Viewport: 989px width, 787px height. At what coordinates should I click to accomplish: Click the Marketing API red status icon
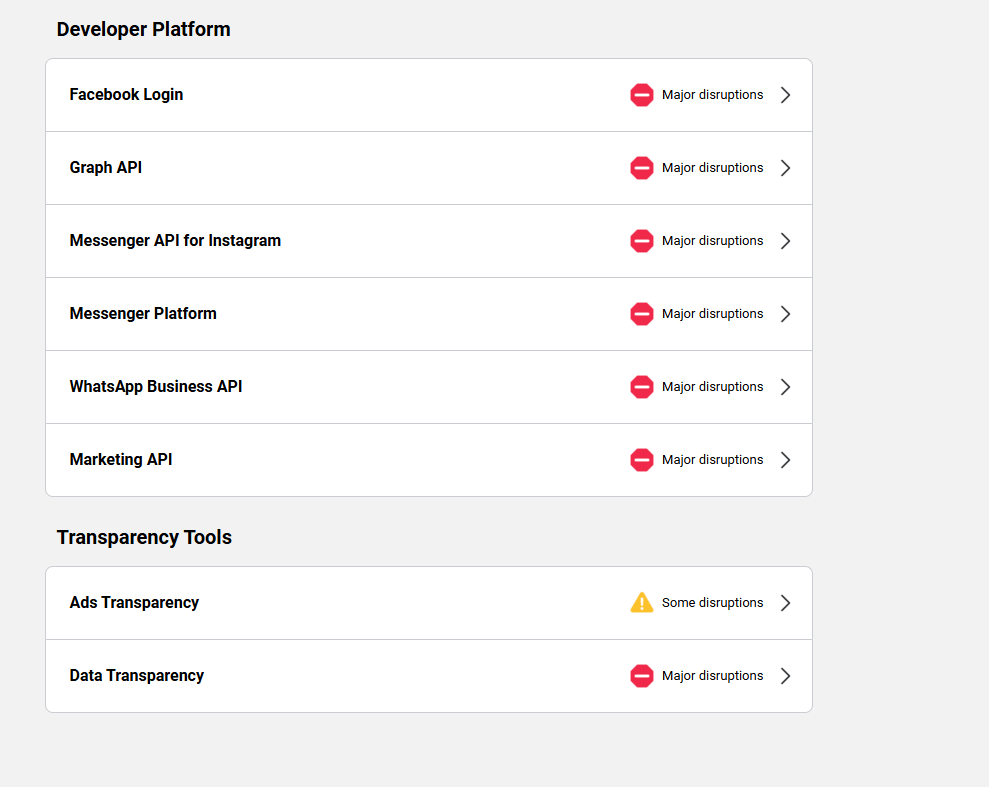tap(641, 460)
